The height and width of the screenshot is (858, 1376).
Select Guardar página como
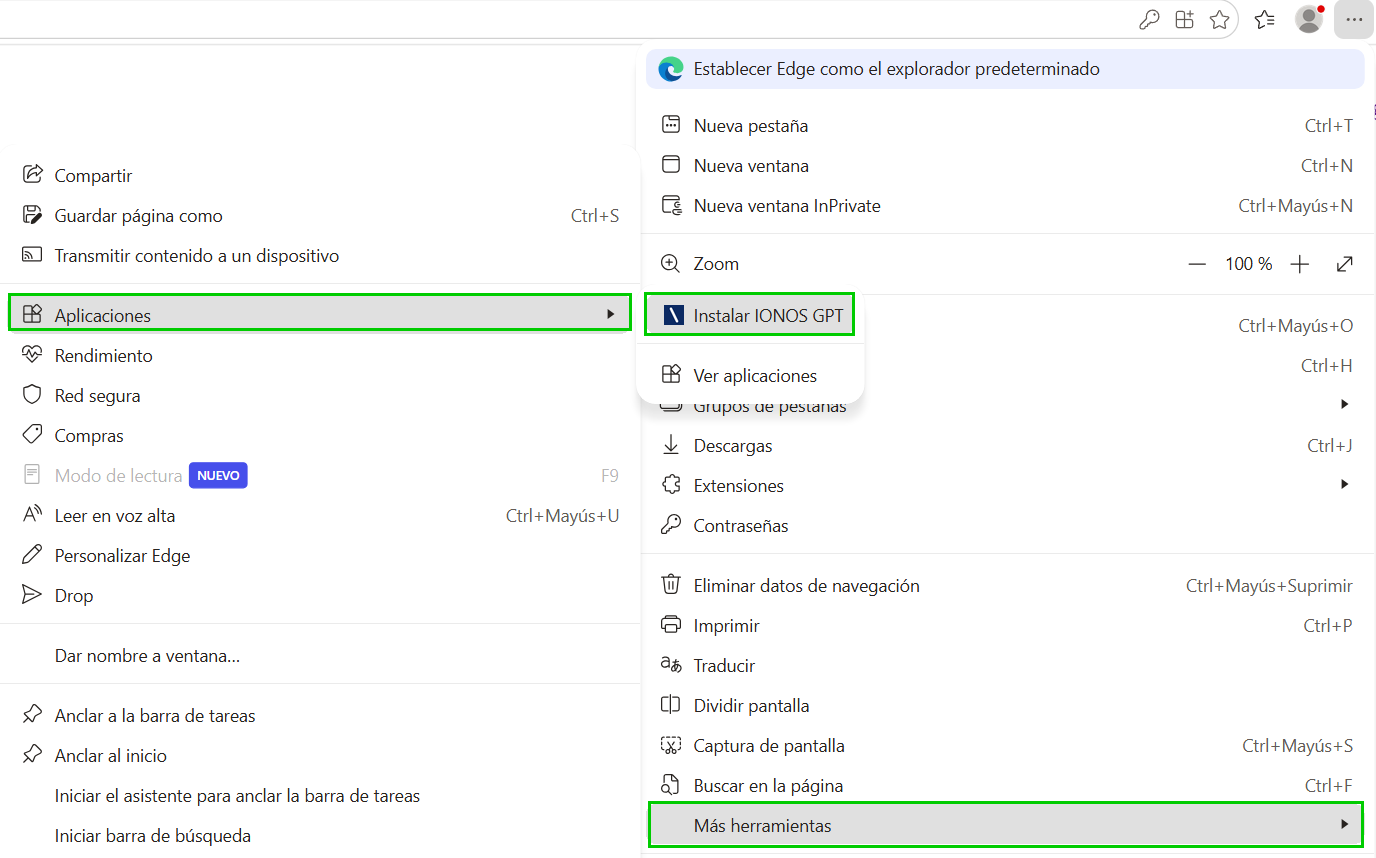point(320,216)
